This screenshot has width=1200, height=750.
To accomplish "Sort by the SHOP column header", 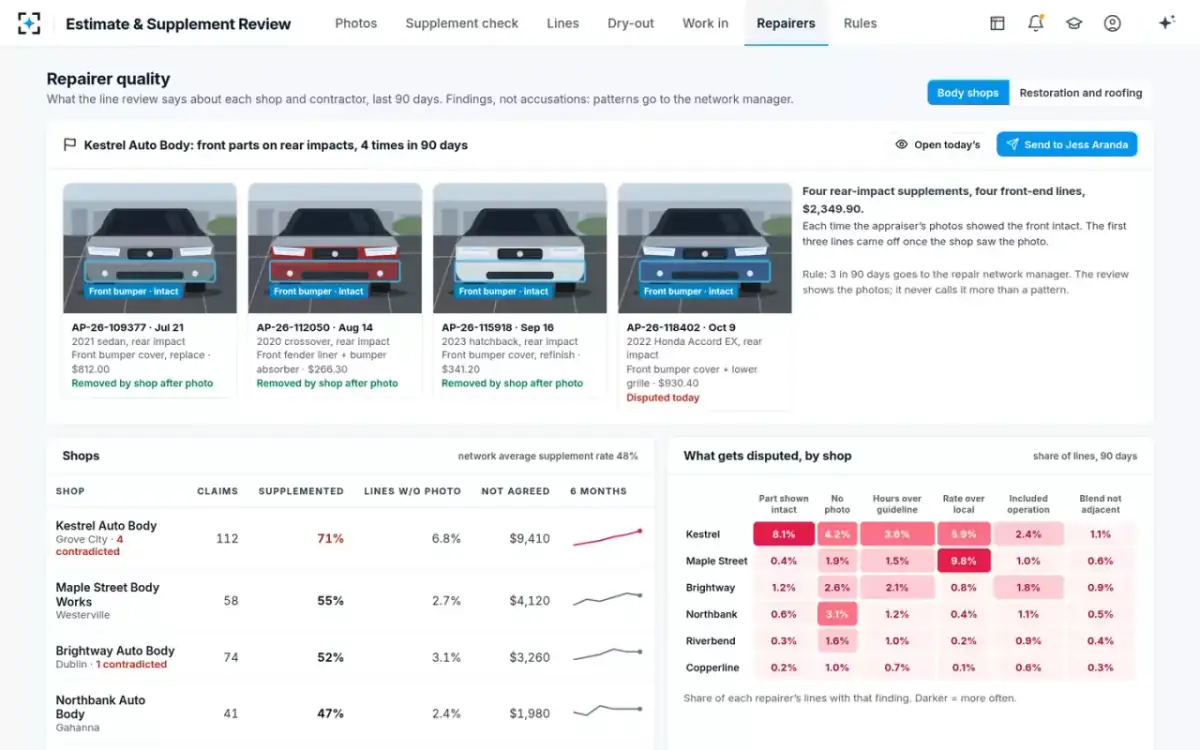I will coord(70,491).
